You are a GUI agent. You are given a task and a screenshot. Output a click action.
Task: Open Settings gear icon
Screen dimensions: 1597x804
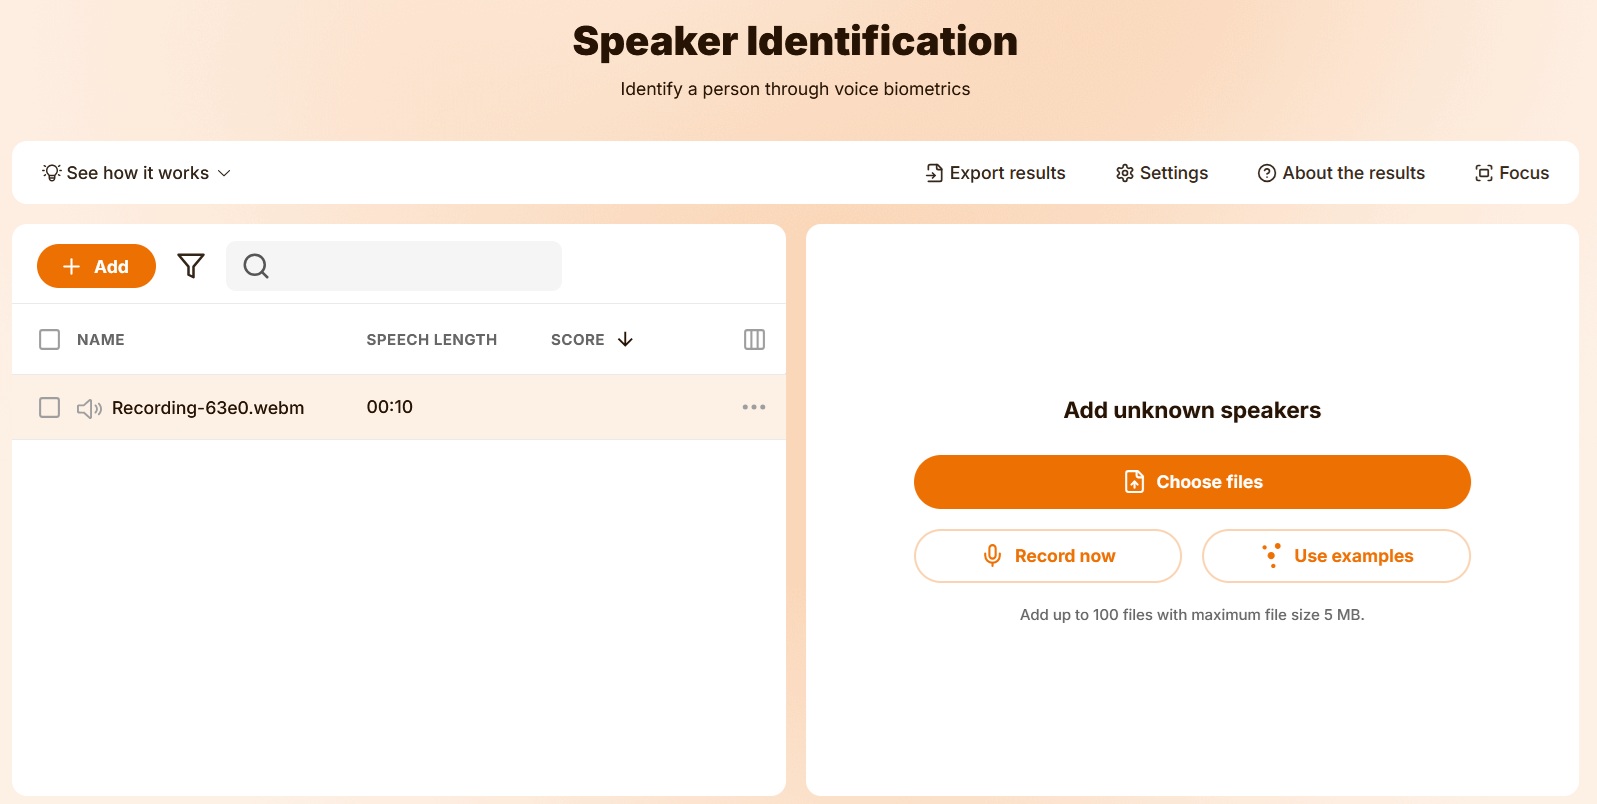(x=1125, y=173)
